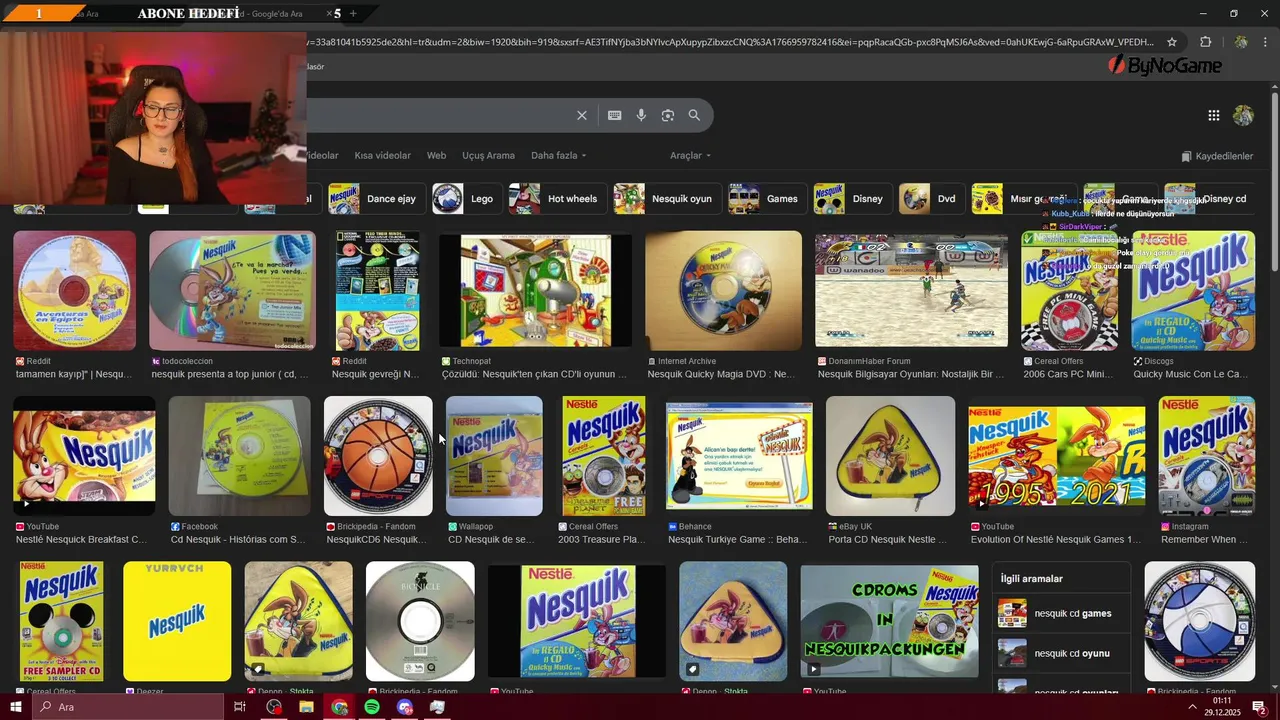Submit search with the magnifier icon
The image size is (1280, 720).
pyautogui.click(x=694, y=115)
